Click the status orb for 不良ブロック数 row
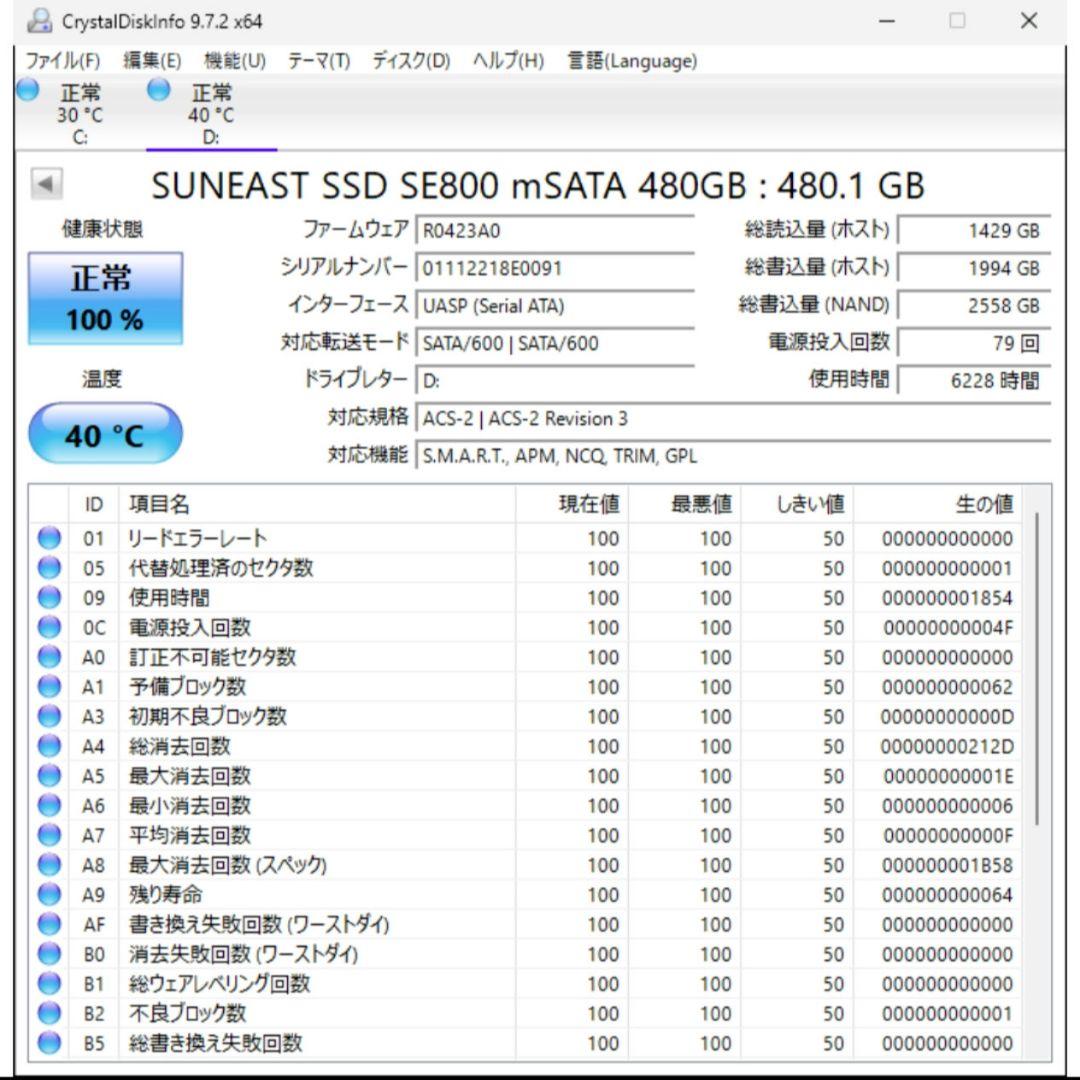This screenshot has height=1080, width=1080. [x=49, y=1014]
